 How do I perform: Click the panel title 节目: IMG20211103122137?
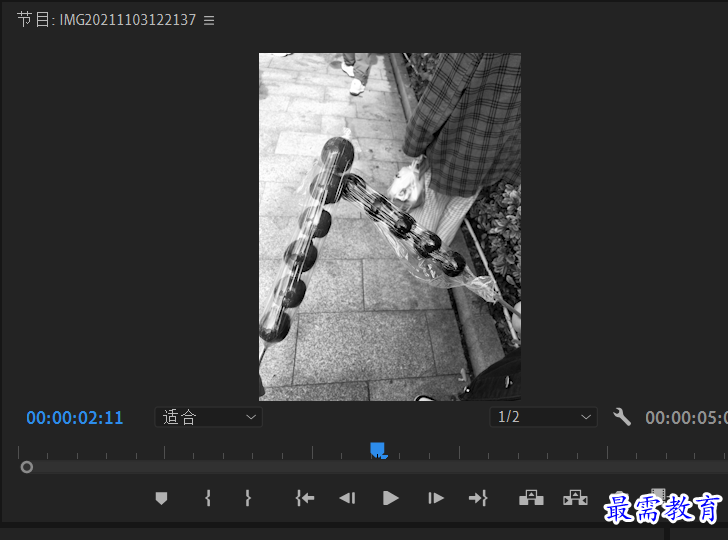click(106, 20)
